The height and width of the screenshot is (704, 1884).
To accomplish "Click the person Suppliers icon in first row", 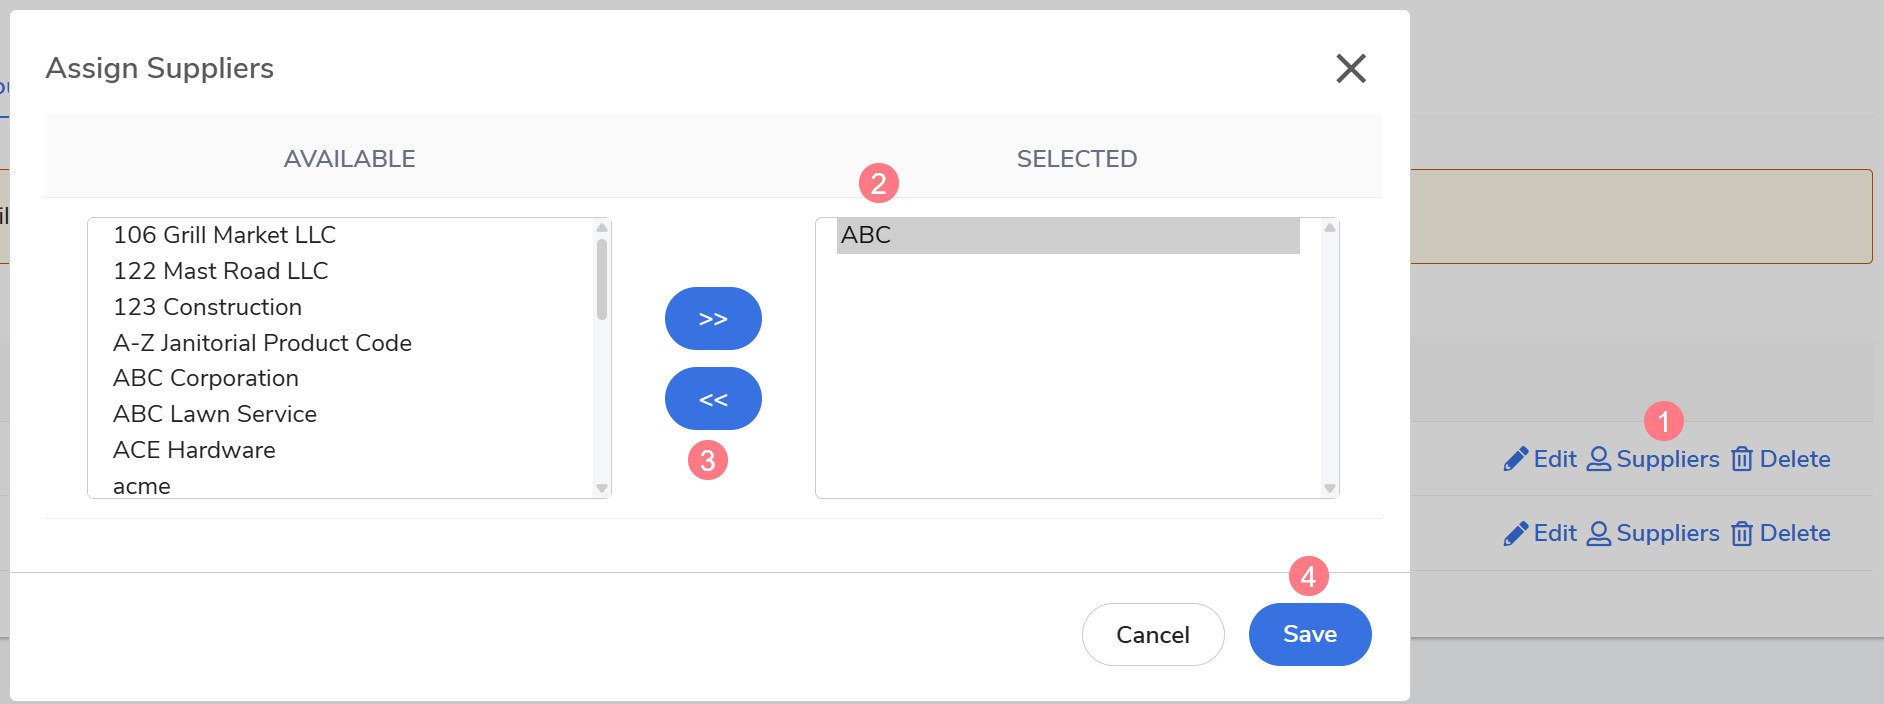I will 1599,459.
